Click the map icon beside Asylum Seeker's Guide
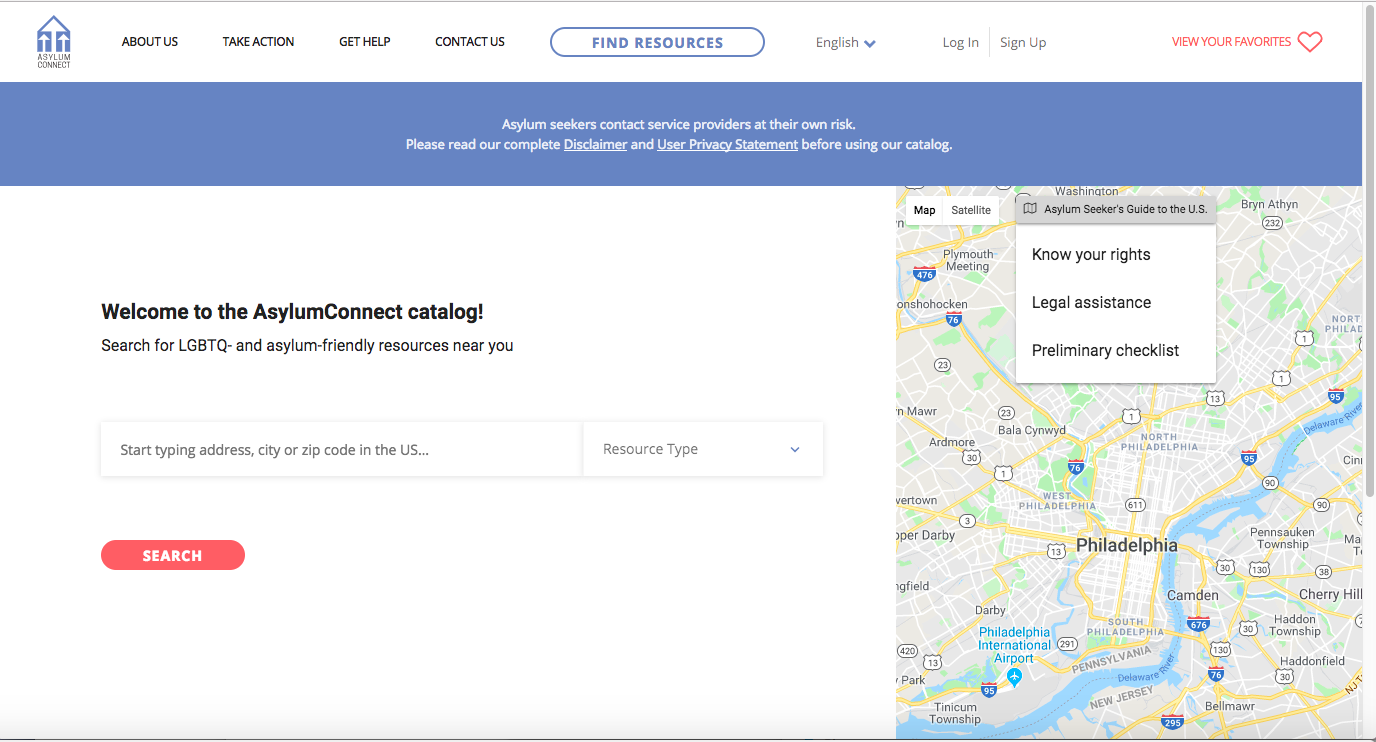The height and width of the screenshot is (742, 1376). pos(1030,209)
